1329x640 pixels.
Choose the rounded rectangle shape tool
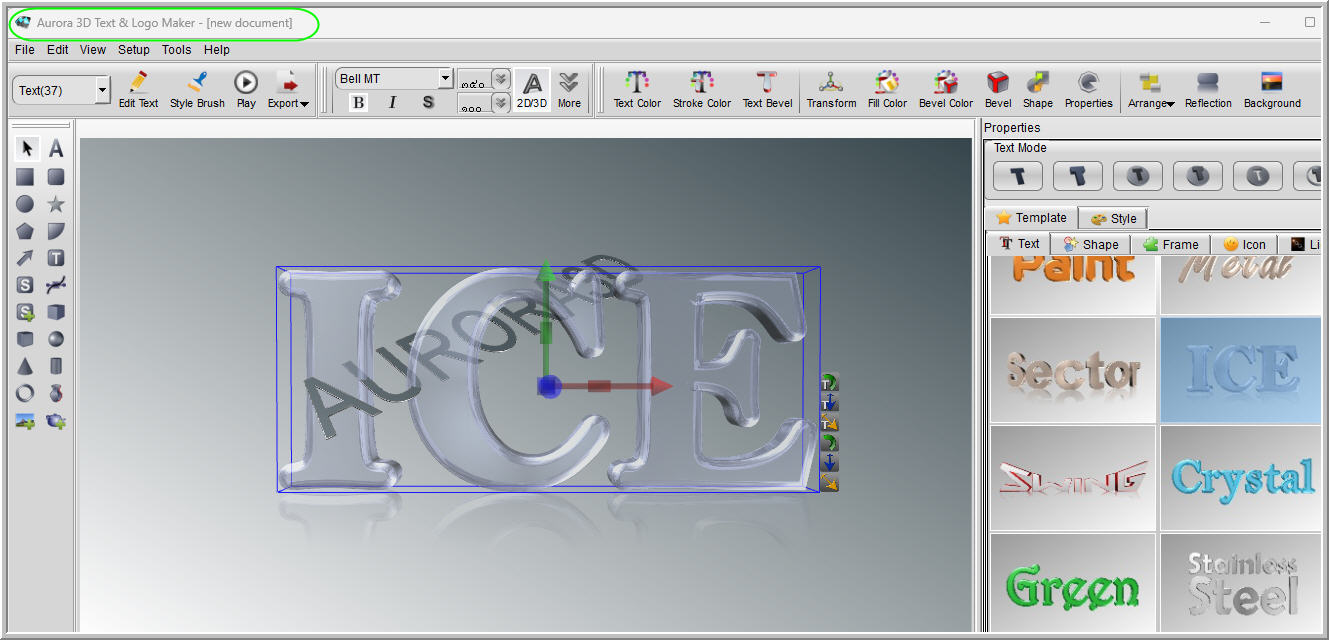(x=56, y=177)
